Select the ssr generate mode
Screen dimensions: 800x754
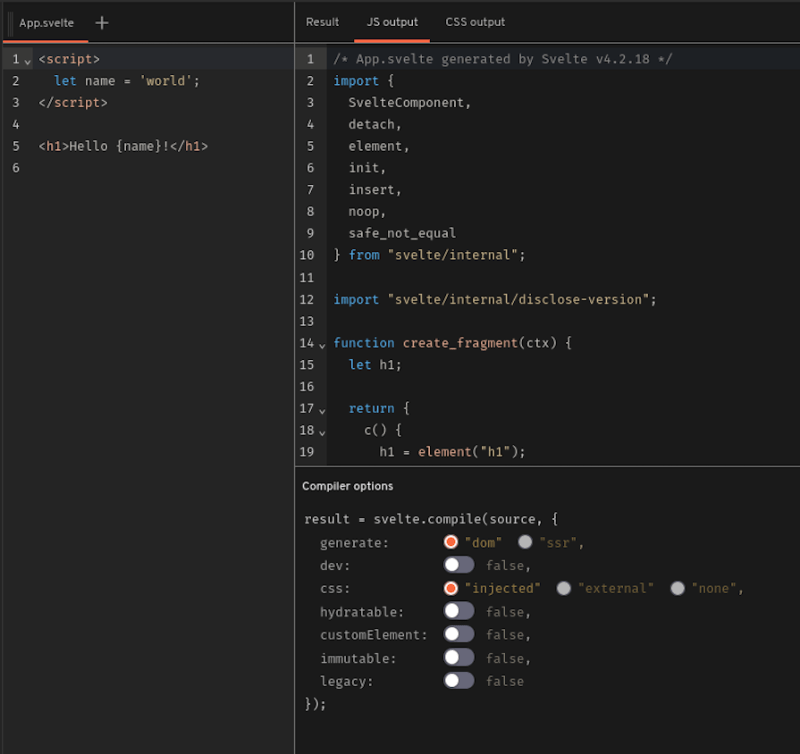[525, 541]
